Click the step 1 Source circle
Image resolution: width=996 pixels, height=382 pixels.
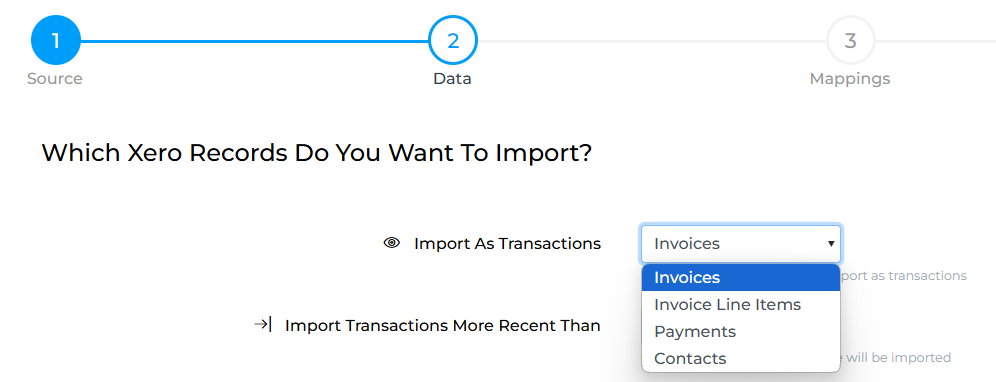[56, 41]
